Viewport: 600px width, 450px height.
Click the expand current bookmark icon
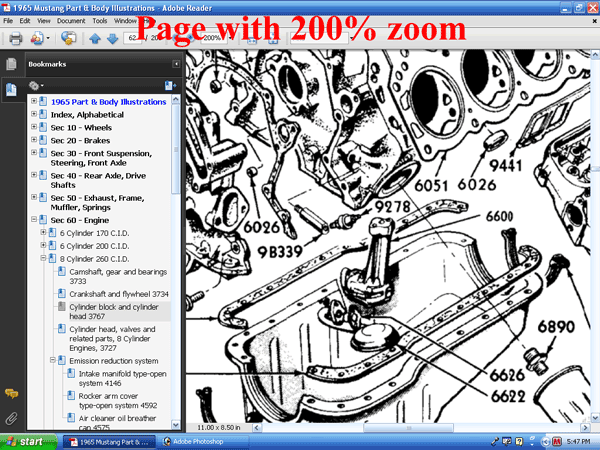pyautogui.click(x=170, y=86)
